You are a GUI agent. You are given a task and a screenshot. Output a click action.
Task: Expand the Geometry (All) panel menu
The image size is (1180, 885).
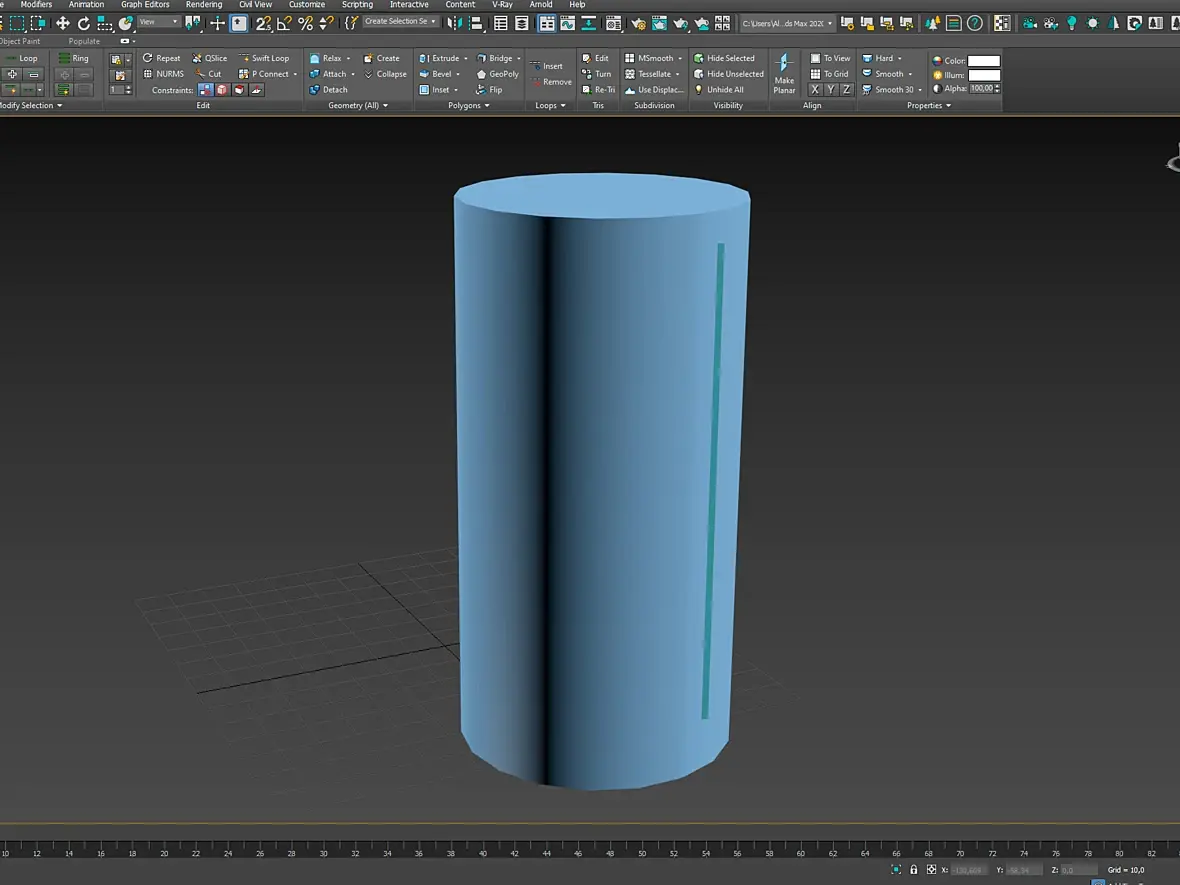pyautogui.click(x=358, y=105)
